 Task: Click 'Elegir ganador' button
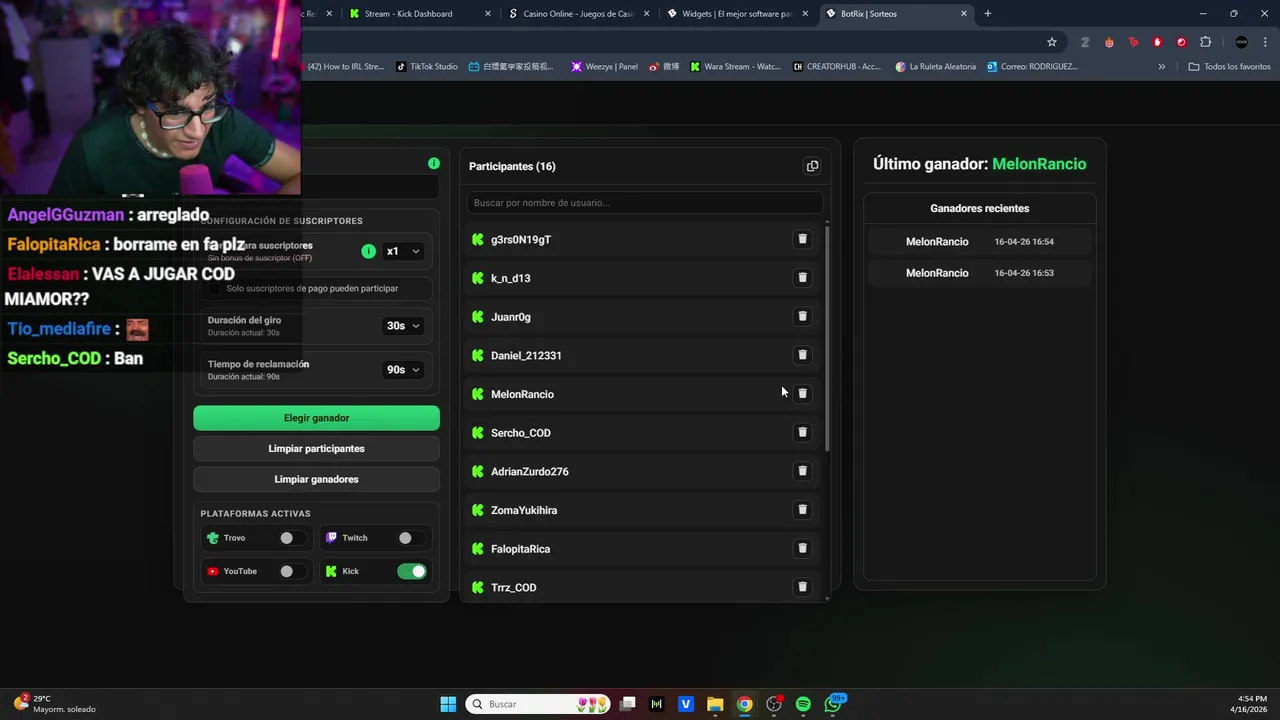(x=316, y=418)
